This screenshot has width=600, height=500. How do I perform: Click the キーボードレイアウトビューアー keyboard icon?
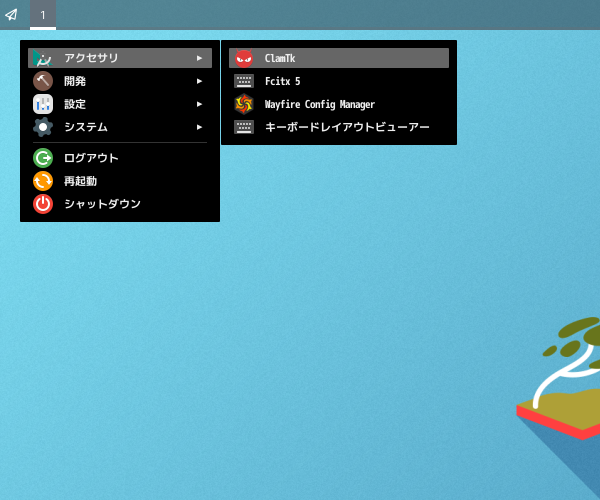244,127
